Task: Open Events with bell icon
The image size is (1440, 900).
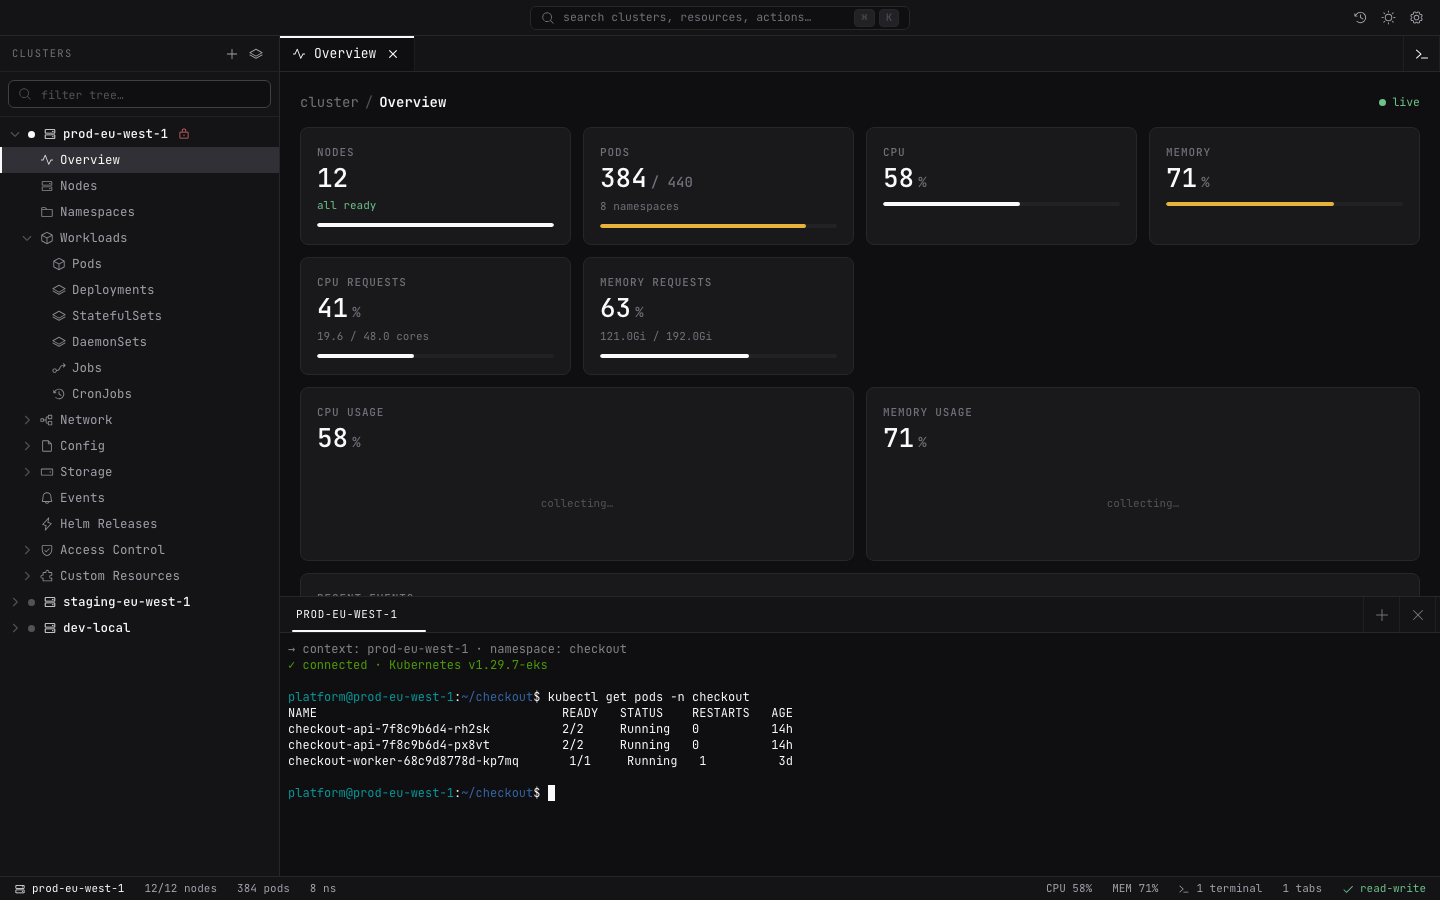Action: [x=139, y=498]
